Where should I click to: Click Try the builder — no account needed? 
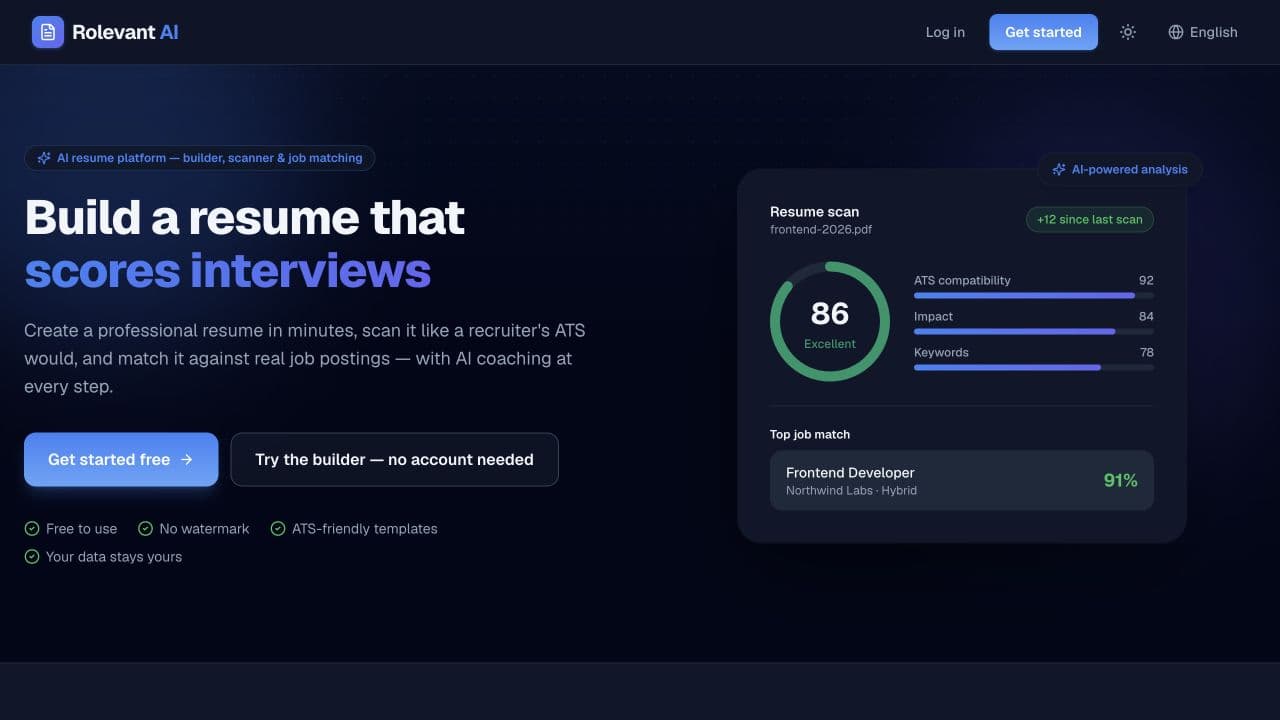pos(394,460)
